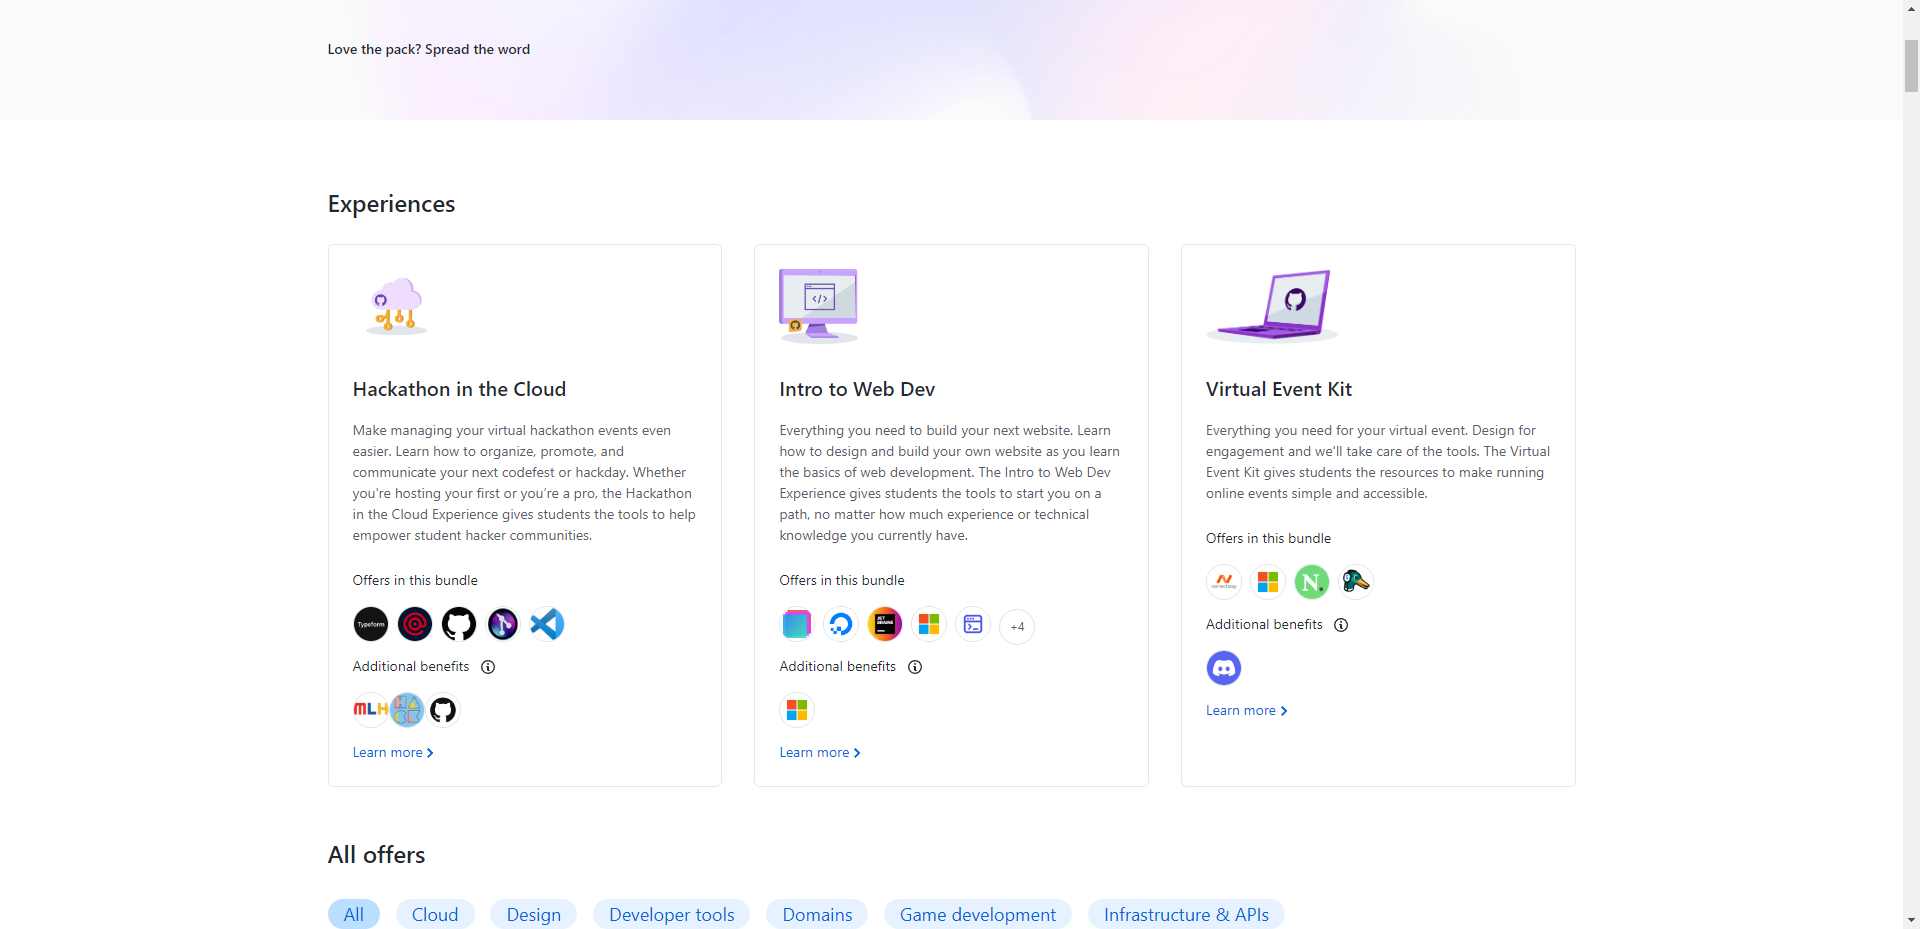Click info icon beside Virtual Event Kit benefits
The image size is (1920, 929).
coord(1341,625)
